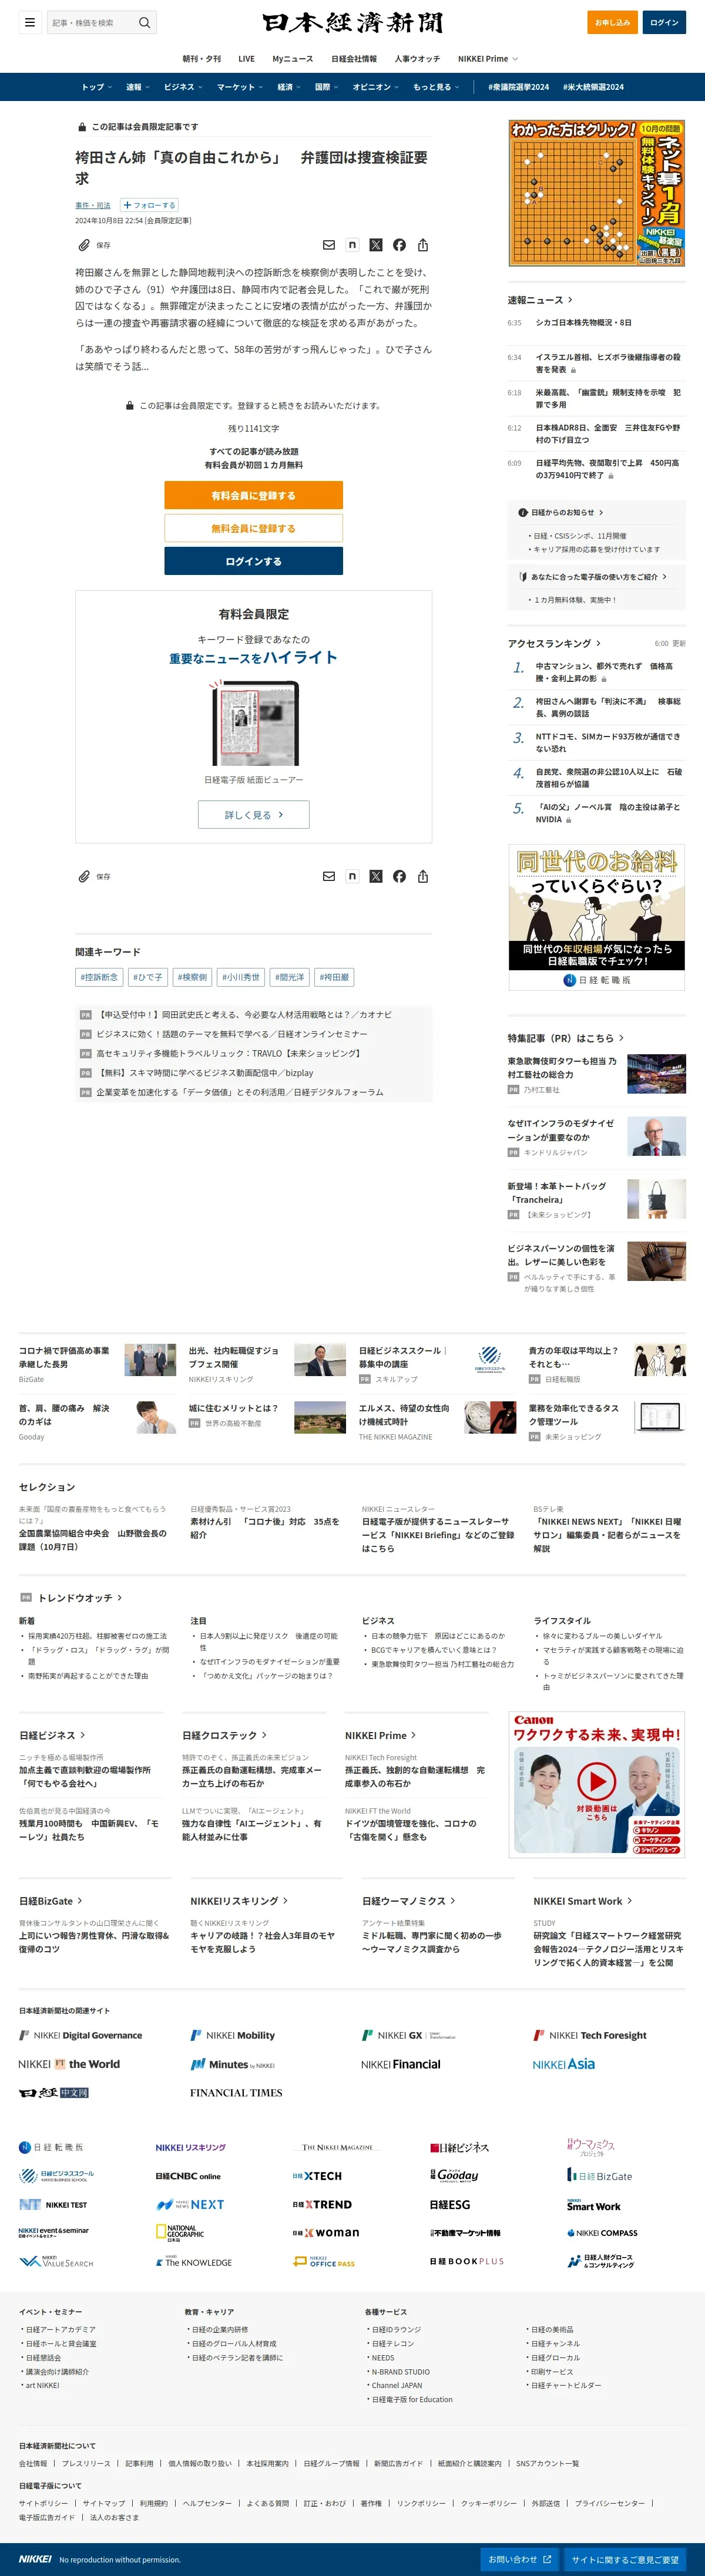Click the NIKKEI Digital Governance logo
The width and height of the screenshot is (705, 2576).
pyautogui.click(x=81, y=2035)
